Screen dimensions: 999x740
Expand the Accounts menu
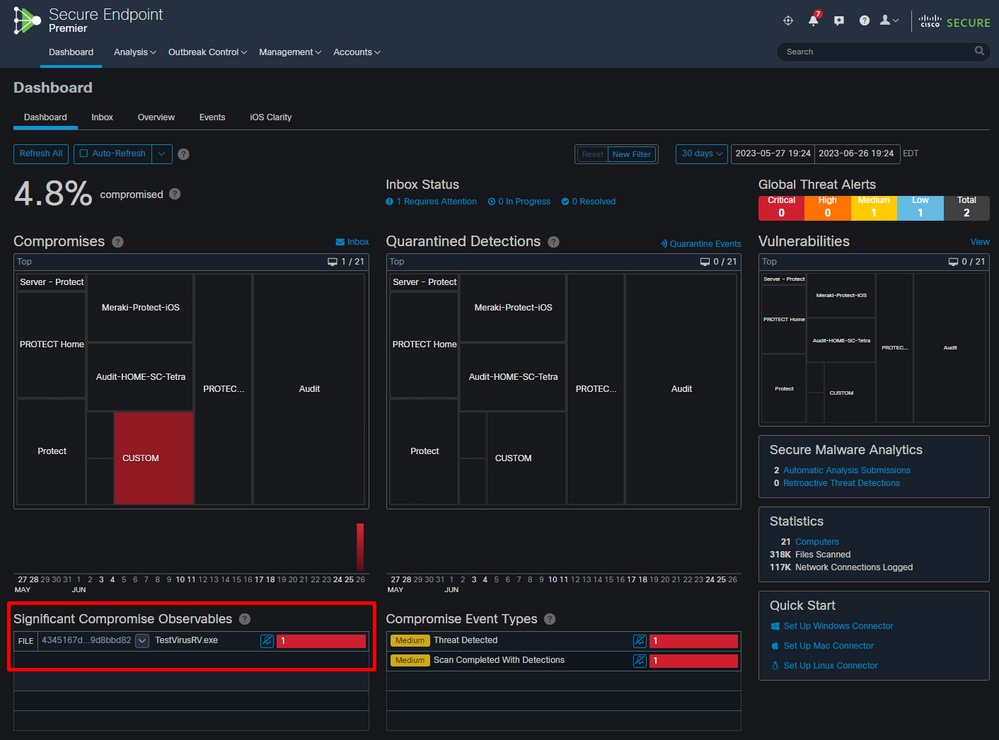point(357,52)
